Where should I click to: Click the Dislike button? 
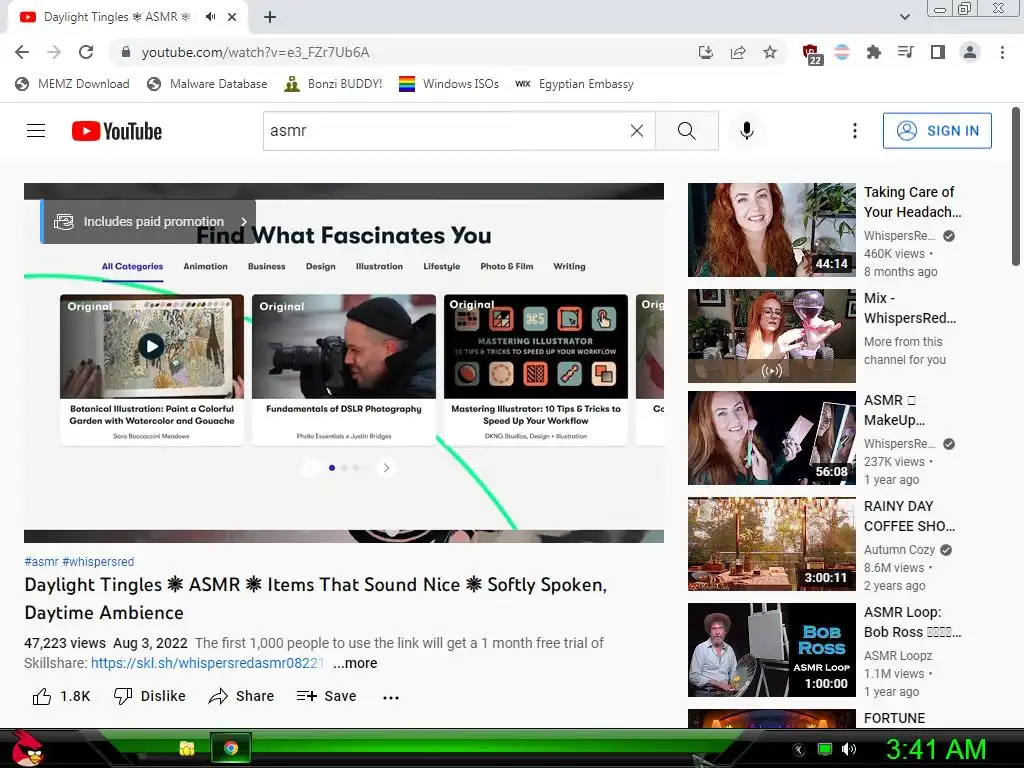(150, 696)
